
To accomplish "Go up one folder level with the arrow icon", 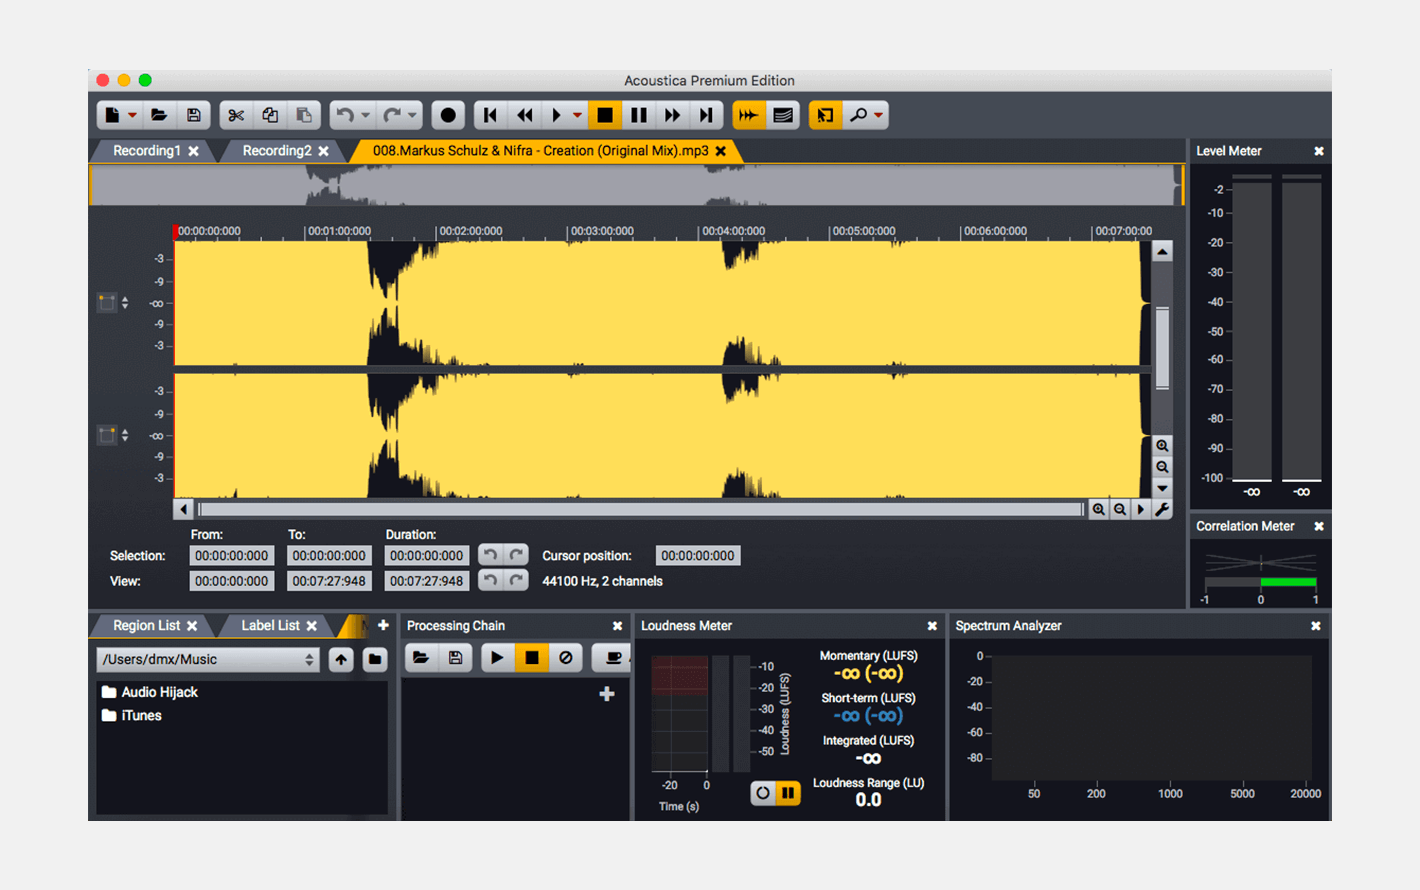I will pyautogui.click(x=341, y=660).
